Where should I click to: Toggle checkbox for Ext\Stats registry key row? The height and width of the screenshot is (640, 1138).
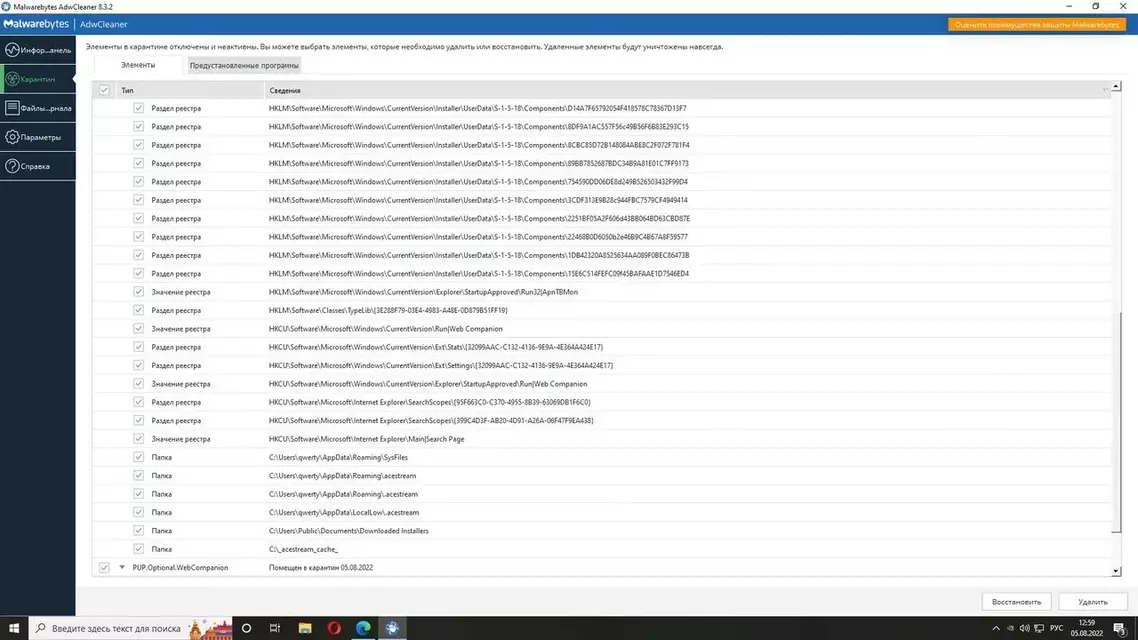(x=139, y=347)
